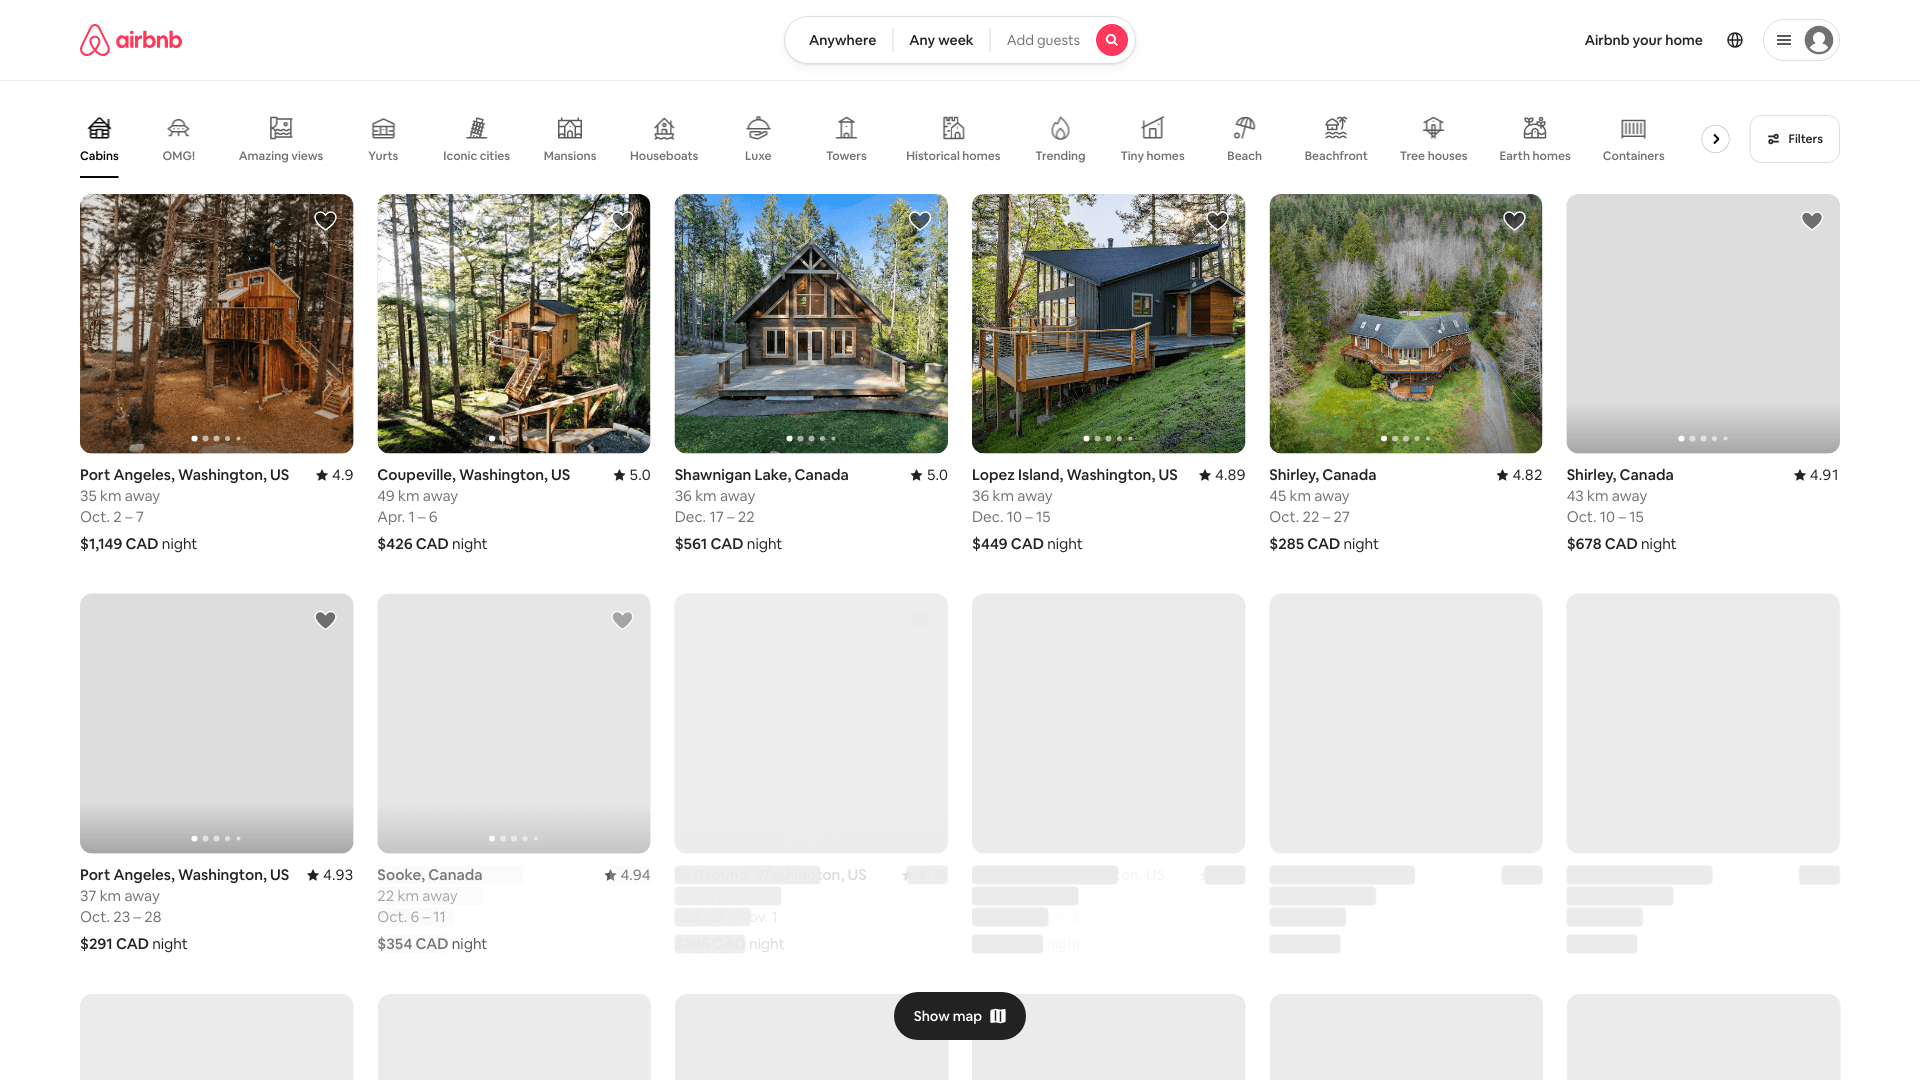Open the OMG! category
Viewport: 1920px width, 1080px height.
pyautogui.click(x=179, y=140)
